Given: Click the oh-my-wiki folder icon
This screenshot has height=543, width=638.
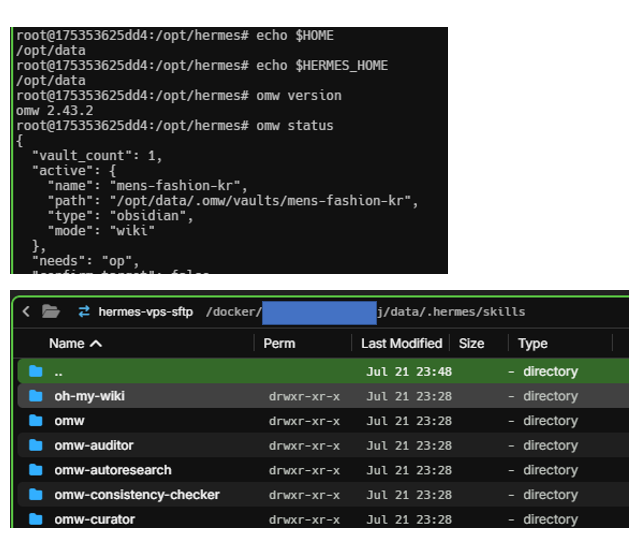Looking at the screenshot, I should (x=36, y=396).
